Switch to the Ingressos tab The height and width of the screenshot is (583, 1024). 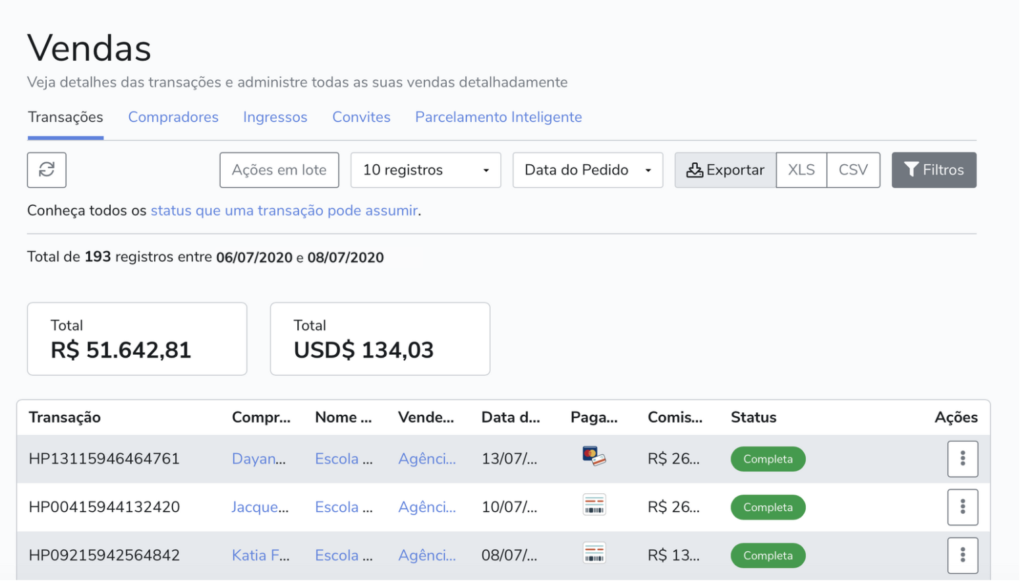click(x=275, y=117)
